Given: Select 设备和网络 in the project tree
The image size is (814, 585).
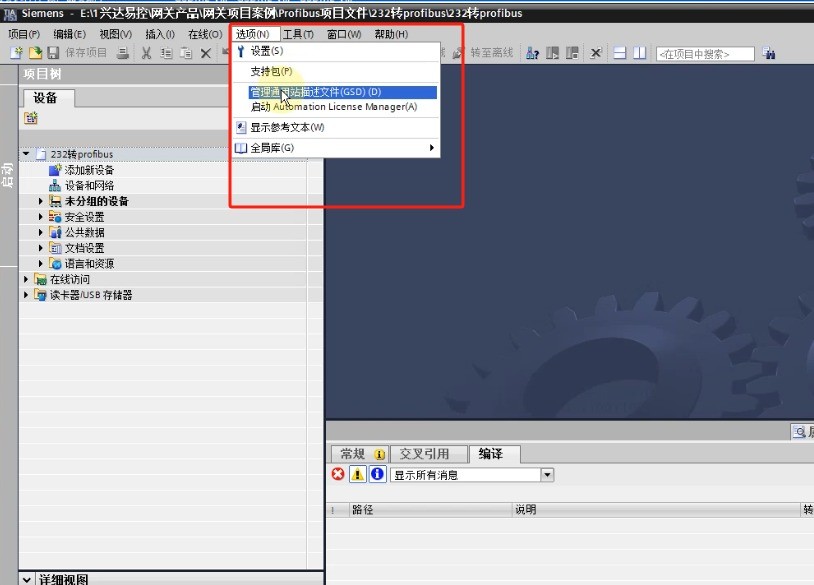Looking at the screenshot, I should tap(89, 186).
